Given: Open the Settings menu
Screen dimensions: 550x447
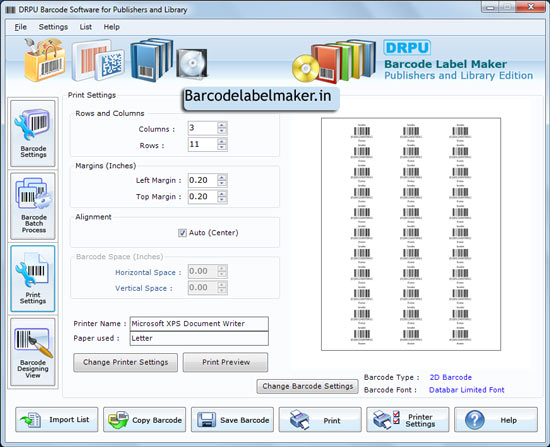Looking at the screenshot, I should tap(53, 27).
